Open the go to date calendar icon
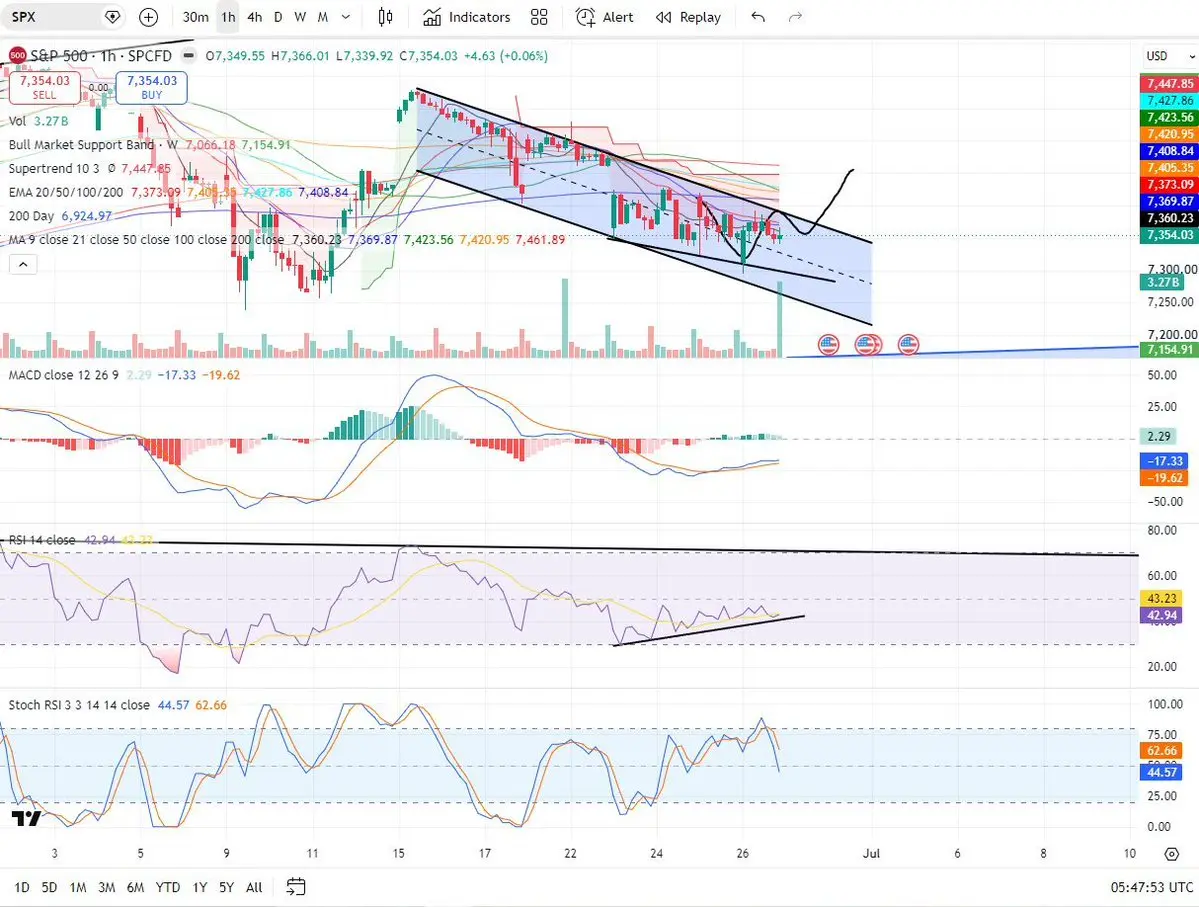Screen dimensions: 1199x907 296,887
